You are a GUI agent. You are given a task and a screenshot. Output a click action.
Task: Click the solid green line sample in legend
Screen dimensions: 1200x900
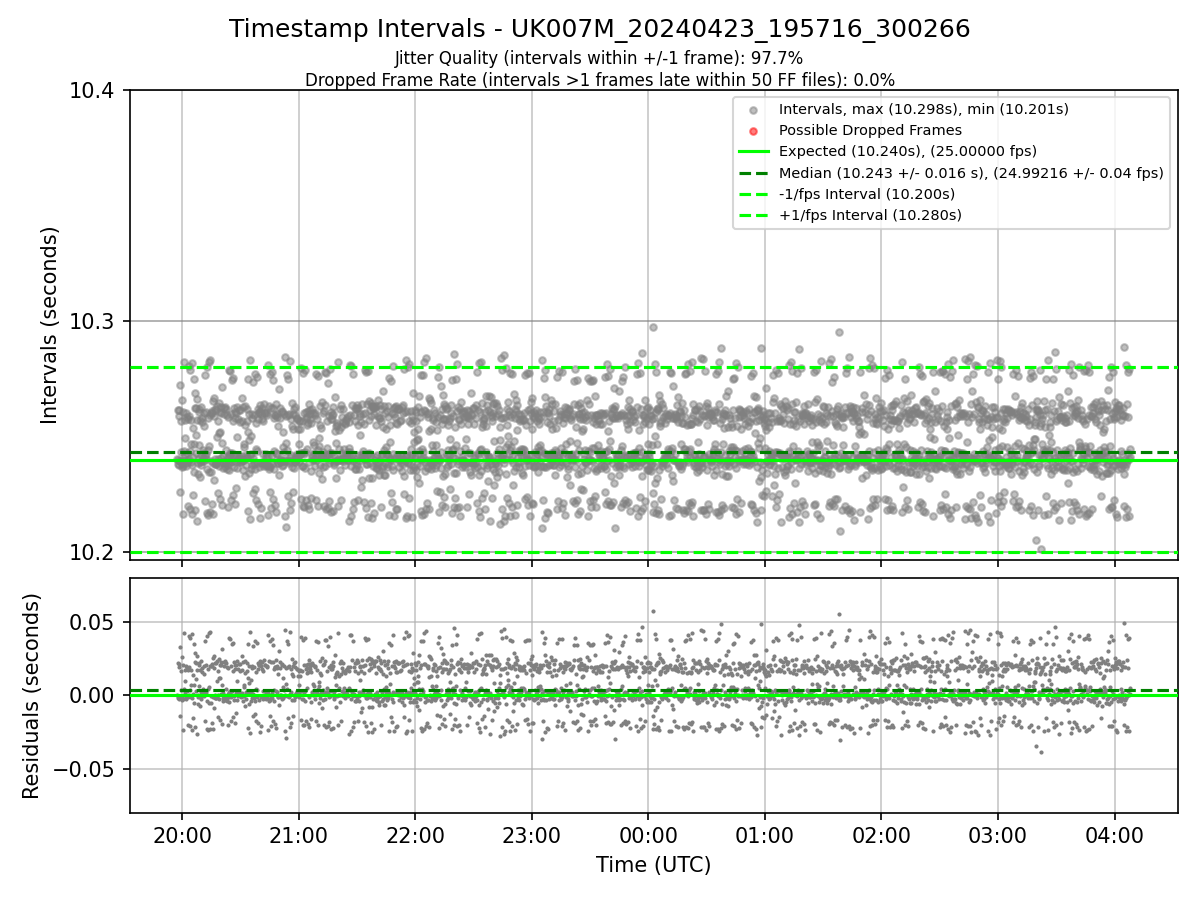point(754,151)
